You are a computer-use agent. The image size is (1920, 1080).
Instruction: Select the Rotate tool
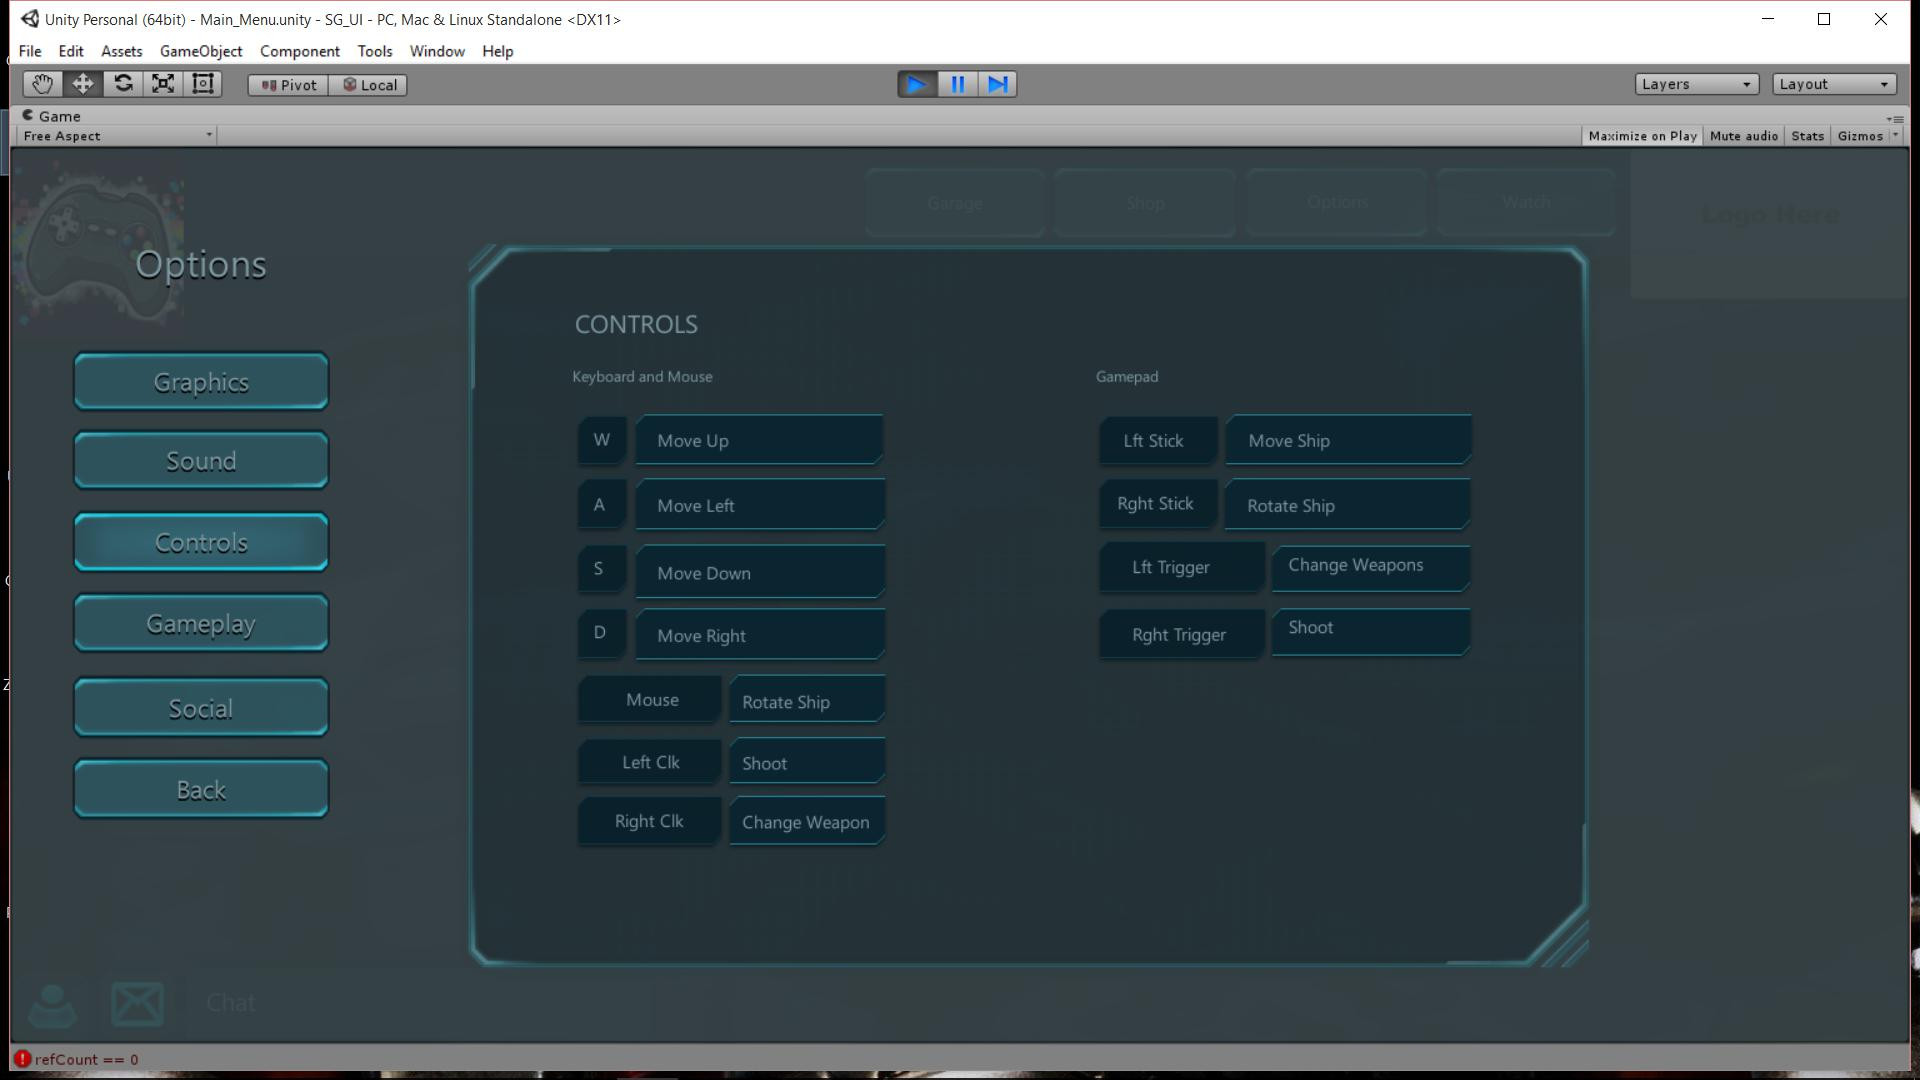123,84
